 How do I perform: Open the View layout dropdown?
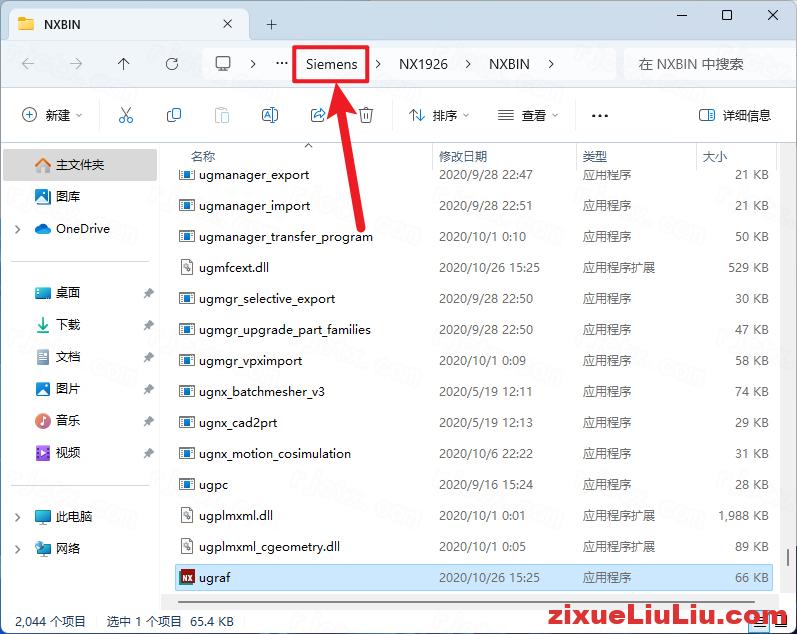[x=528, y=115]
